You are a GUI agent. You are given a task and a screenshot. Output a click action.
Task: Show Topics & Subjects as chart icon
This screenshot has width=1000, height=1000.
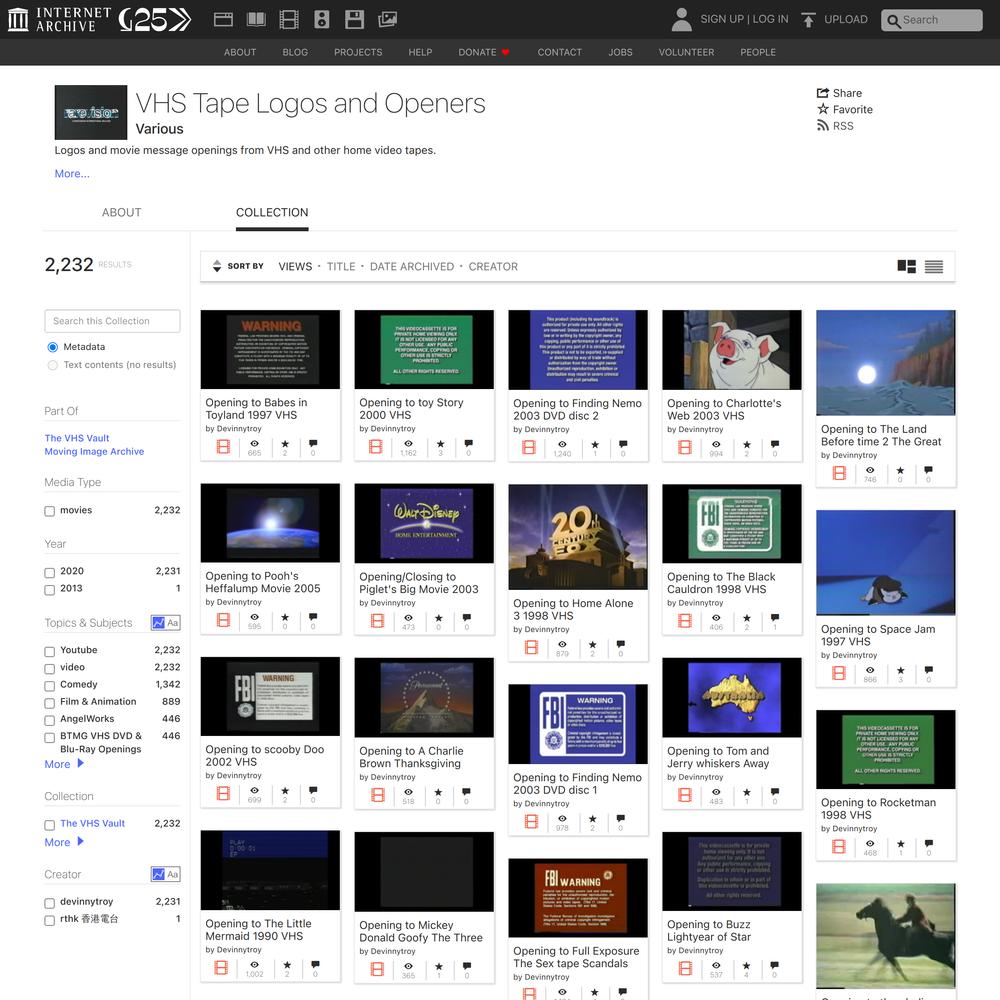(158, 622)
